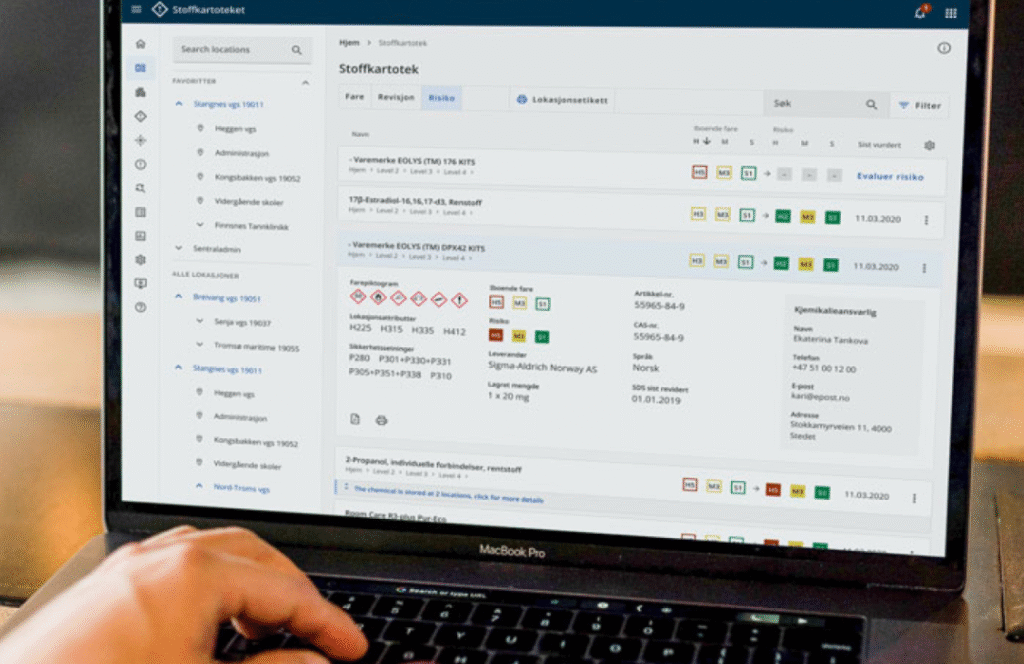Collapse the Favoritter section
Screen dimensions: 1024x664
pyautogui.click(x=305, y=82)
